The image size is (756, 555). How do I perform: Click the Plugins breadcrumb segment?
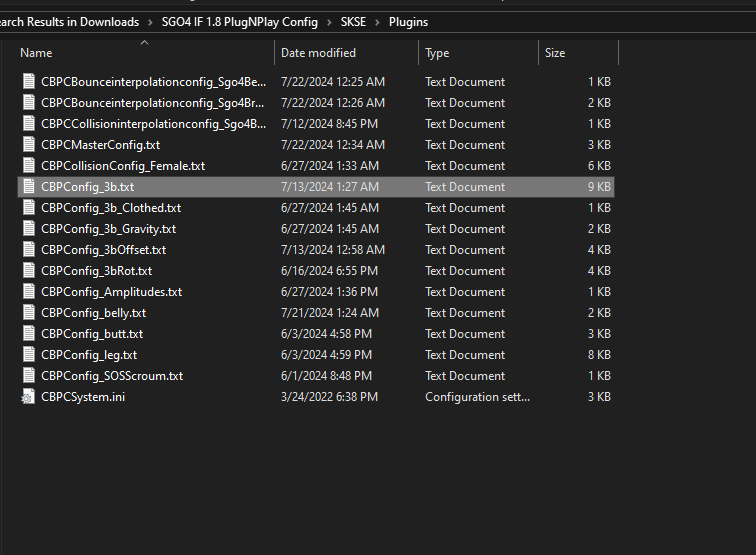coord(408,22)
